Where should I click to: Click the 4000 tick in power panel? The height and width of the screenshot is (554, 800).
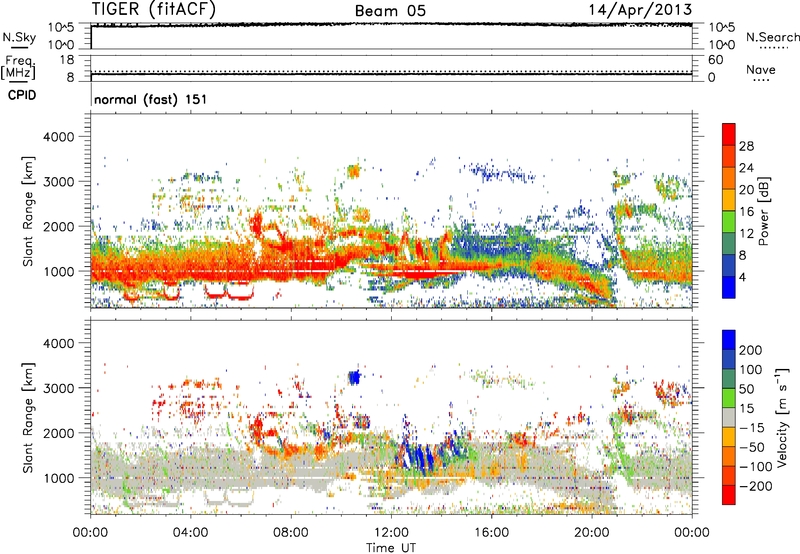point(59,137)
